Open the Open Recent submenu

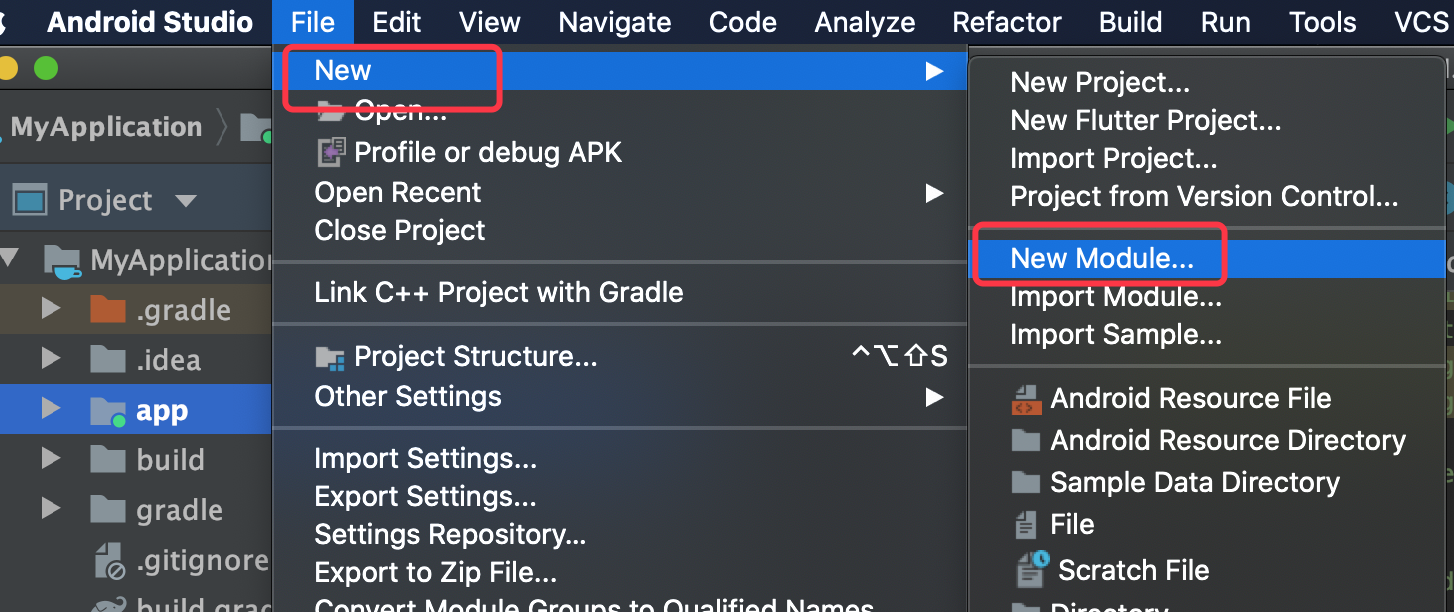398,192
